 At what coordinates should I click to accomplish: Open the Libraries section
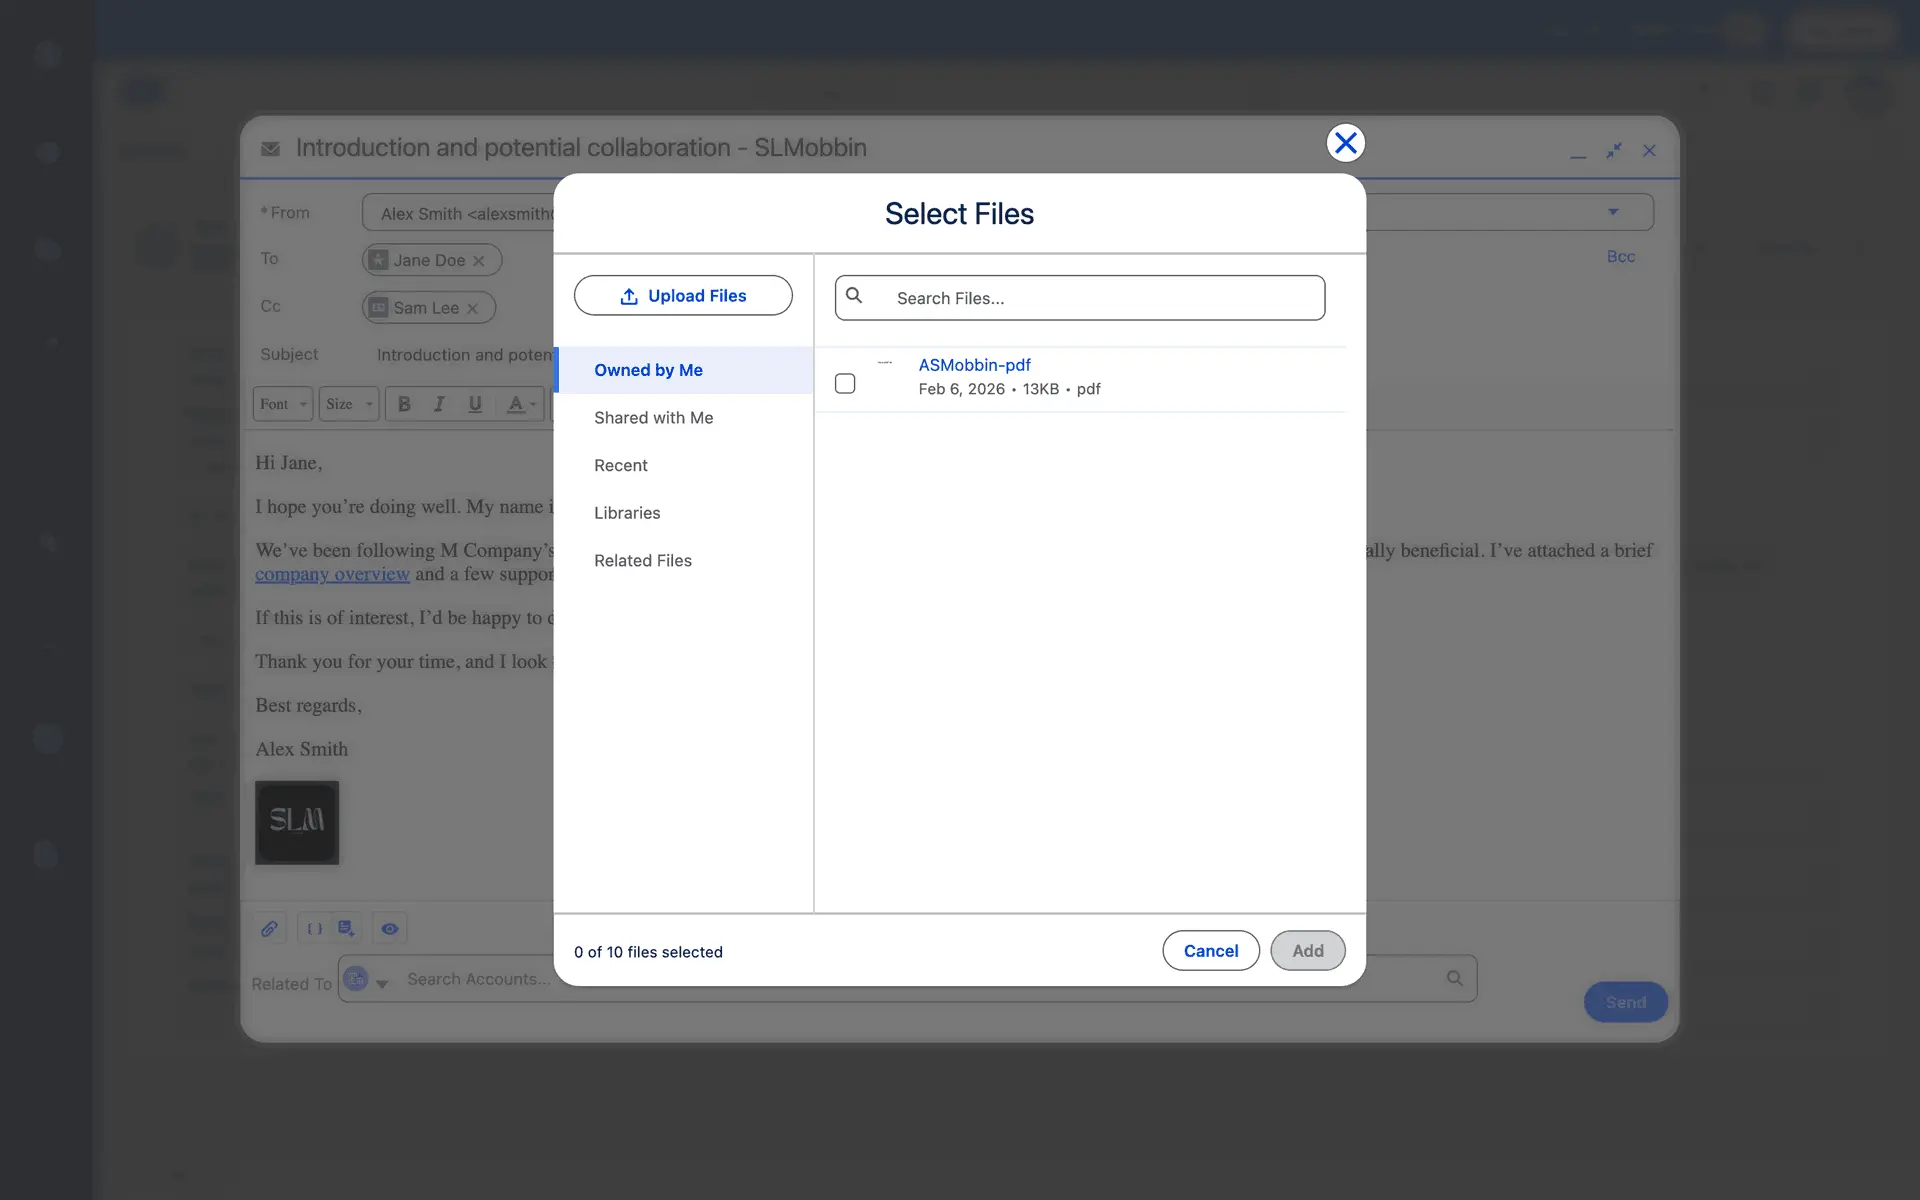click(x=627, y=513)
